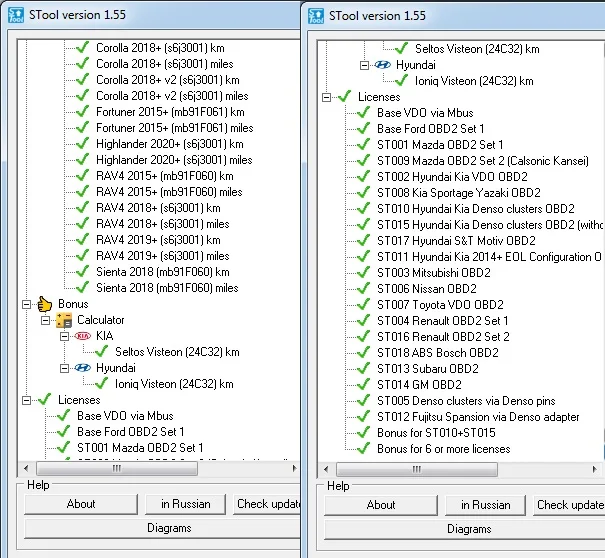Switch left window to Russian language

click(186, 504)
